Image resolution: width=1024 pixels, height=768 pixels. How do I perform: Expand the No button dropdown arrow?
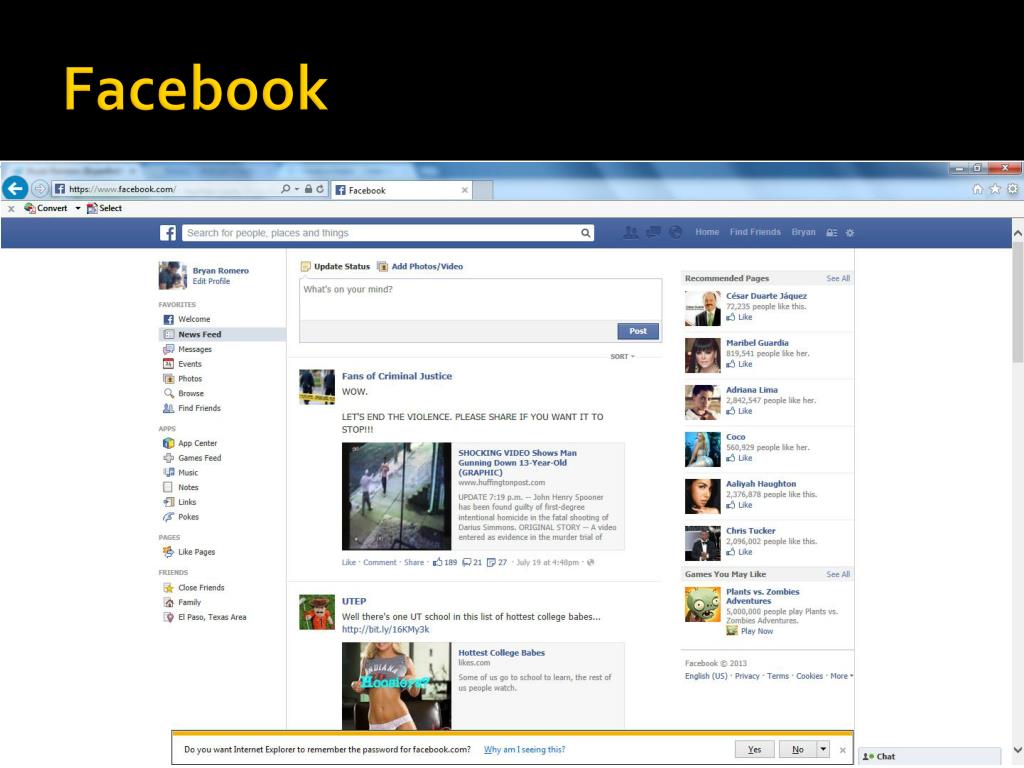click(x=824, y=750)
